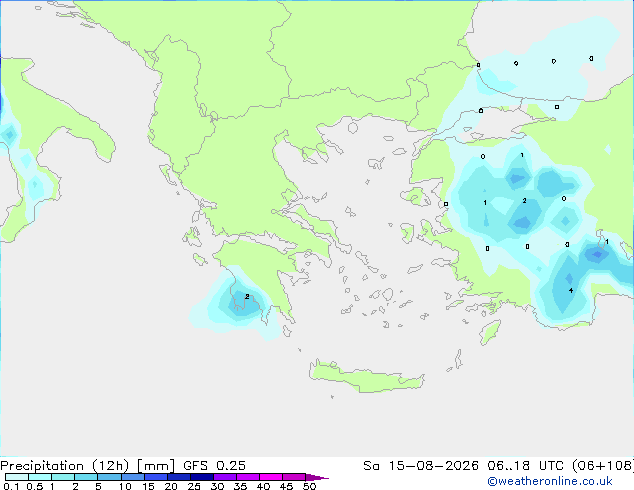This screenshot has width=634, height=490.
Task: Select the 2–5 mm legend color swatch
Action: [x=86, y=477]
